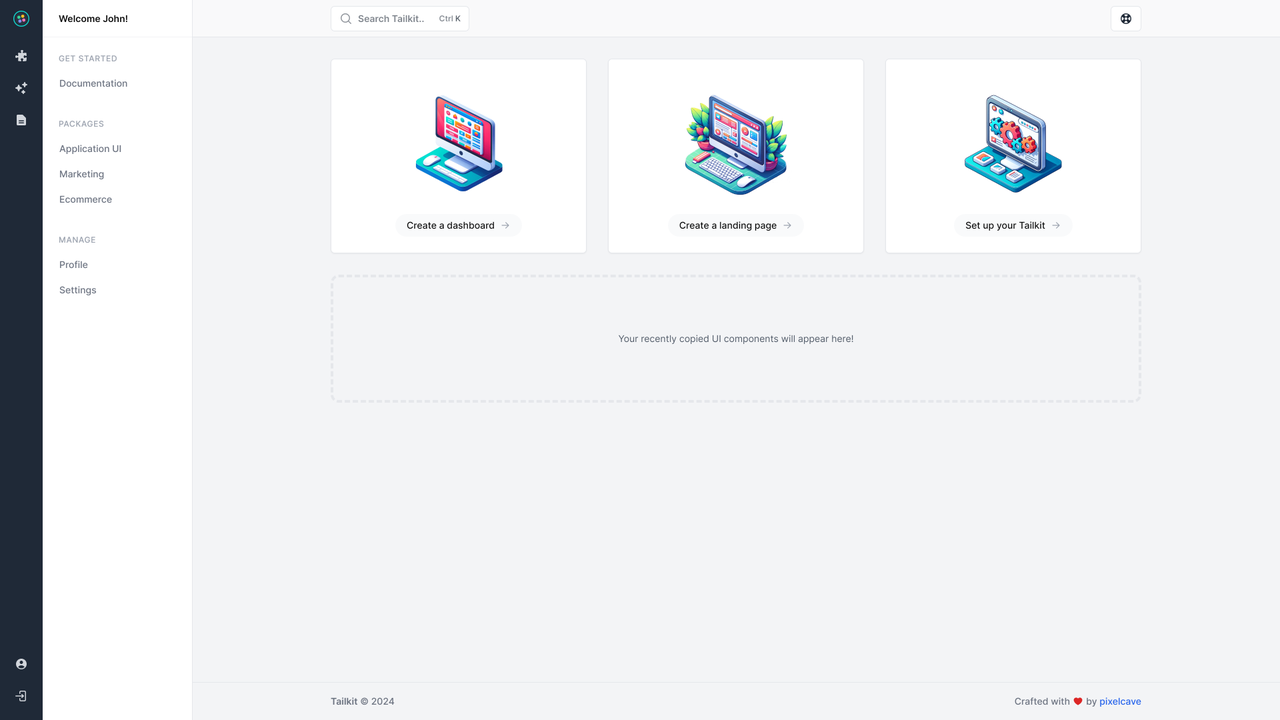Follow the pixelcave link in footer
Image resolution: width=1280 pixels, height=720 pixels.
point(1120,702)
